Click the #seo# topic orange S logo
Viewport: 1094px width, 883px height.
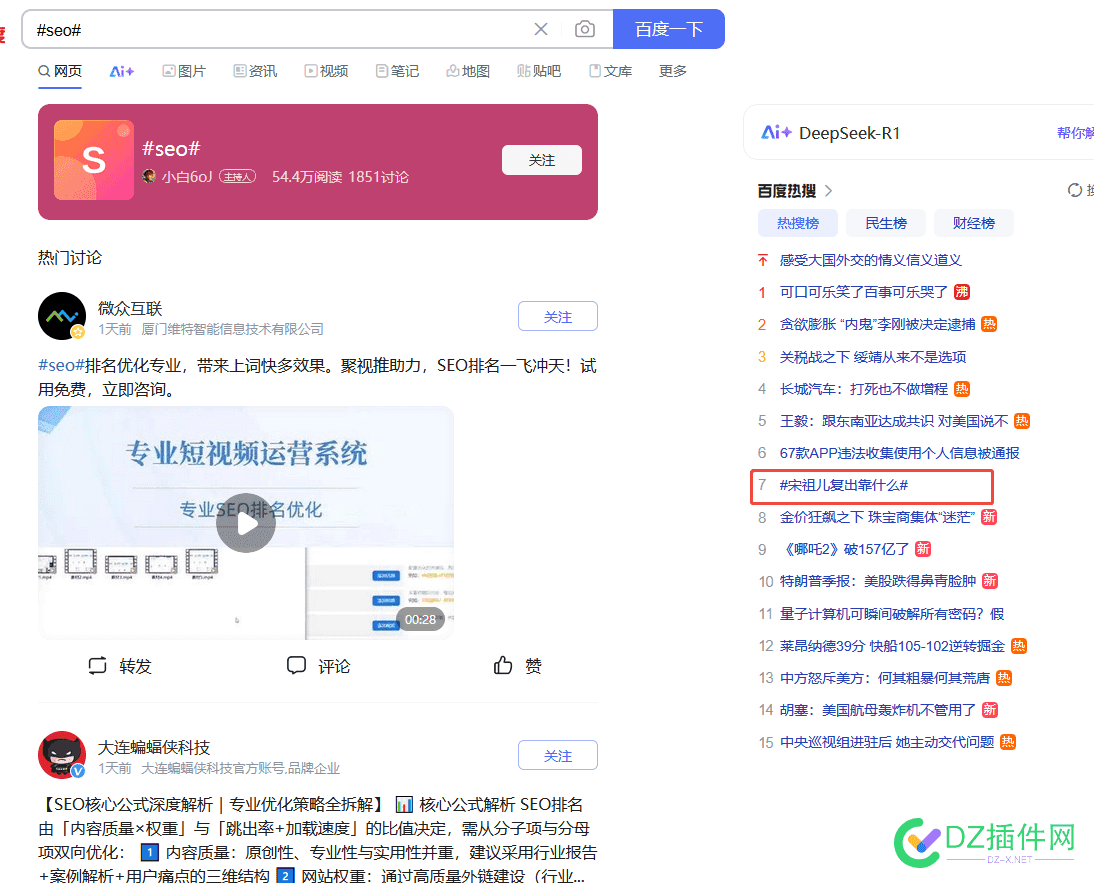(93, 160)
